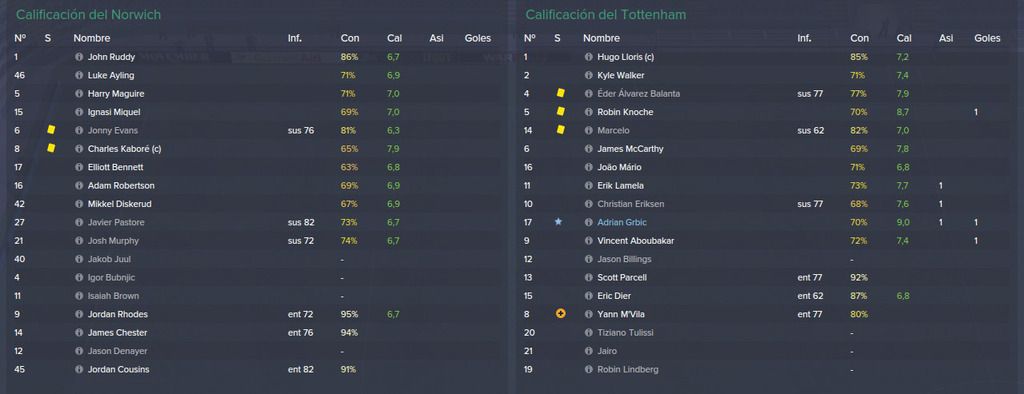Sort Norwich table by Nombre header
The height and width of the screenshot is (394, 1024).
[92, 39]
